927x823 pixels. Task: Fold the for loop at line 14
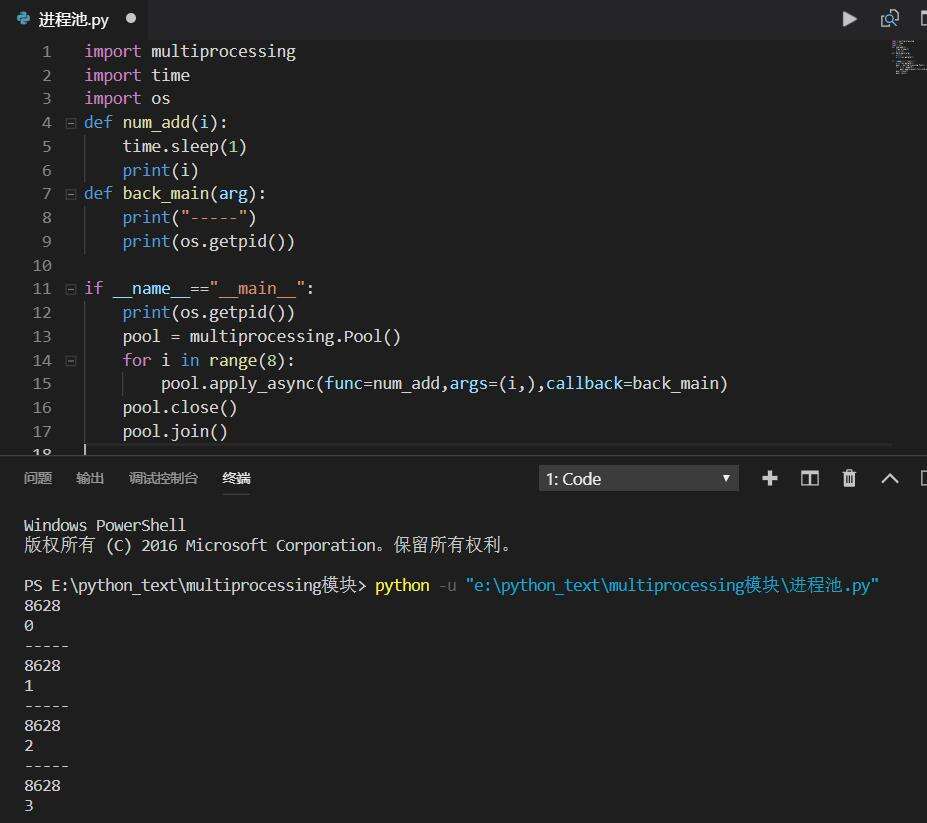coord(70,360)
